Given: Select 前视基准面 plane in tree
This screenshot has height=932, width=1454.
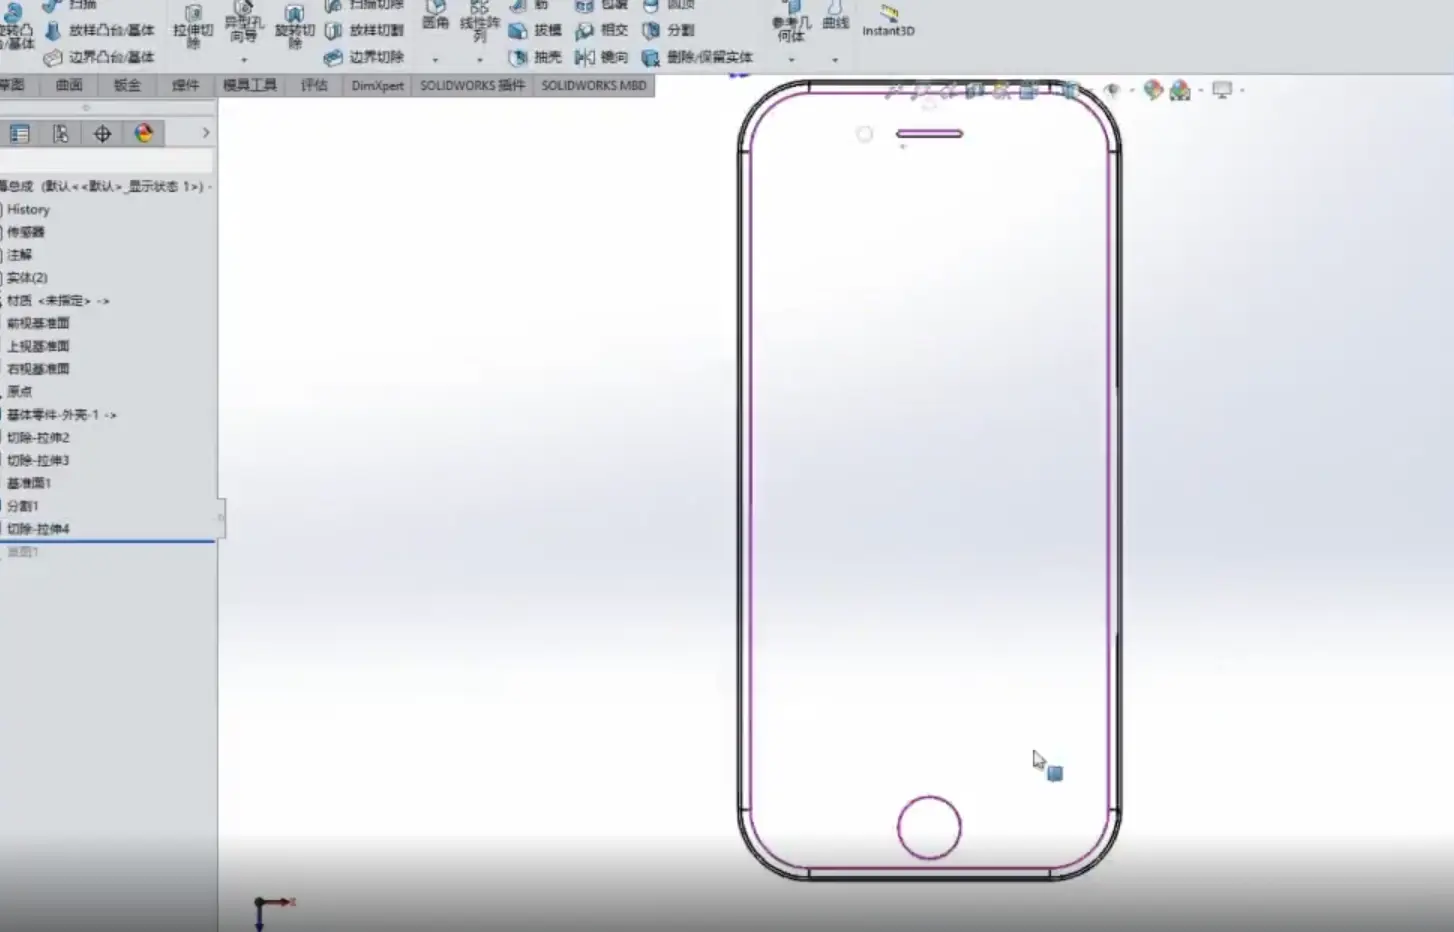Looking at the screenshot, I should pyautogui.click(x=38, y=324).
